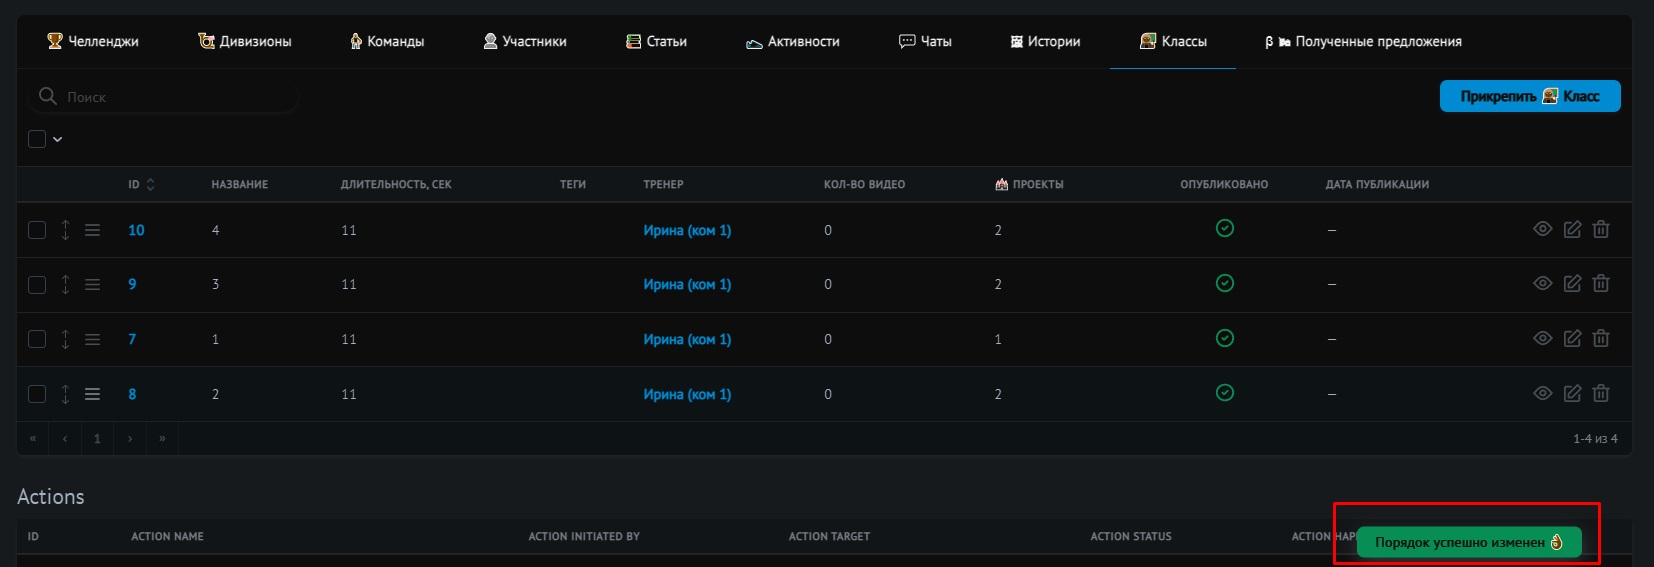Click the up-down reorder arrow for row ID 7
Image resolution: width=1654 pixels, height=567 pixels.
pyautogui.click(x=65, y=339)
